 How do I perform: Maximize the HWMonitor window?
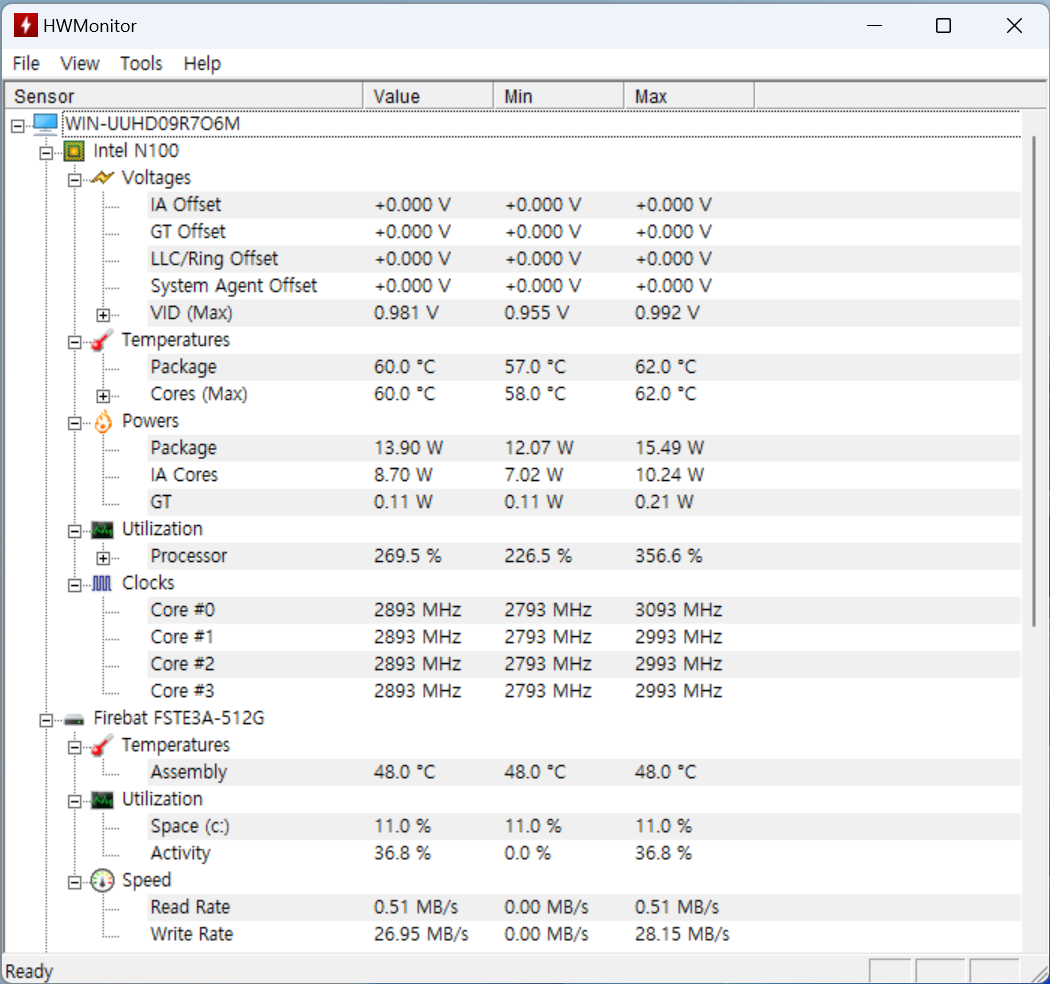pos(944,25)
